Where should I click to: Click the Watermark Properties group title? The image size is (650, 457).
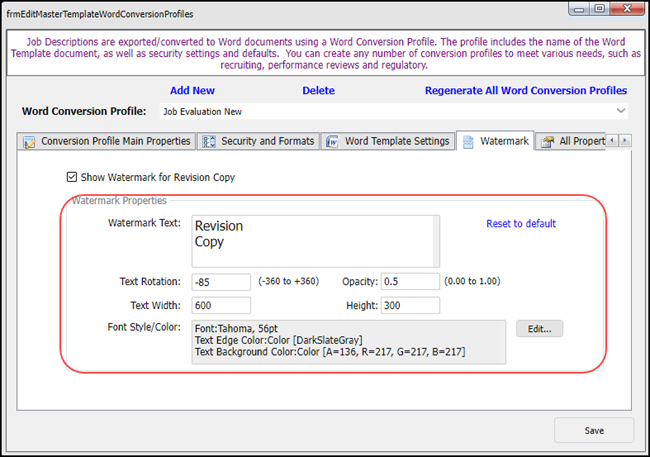[x=119, y=201]
